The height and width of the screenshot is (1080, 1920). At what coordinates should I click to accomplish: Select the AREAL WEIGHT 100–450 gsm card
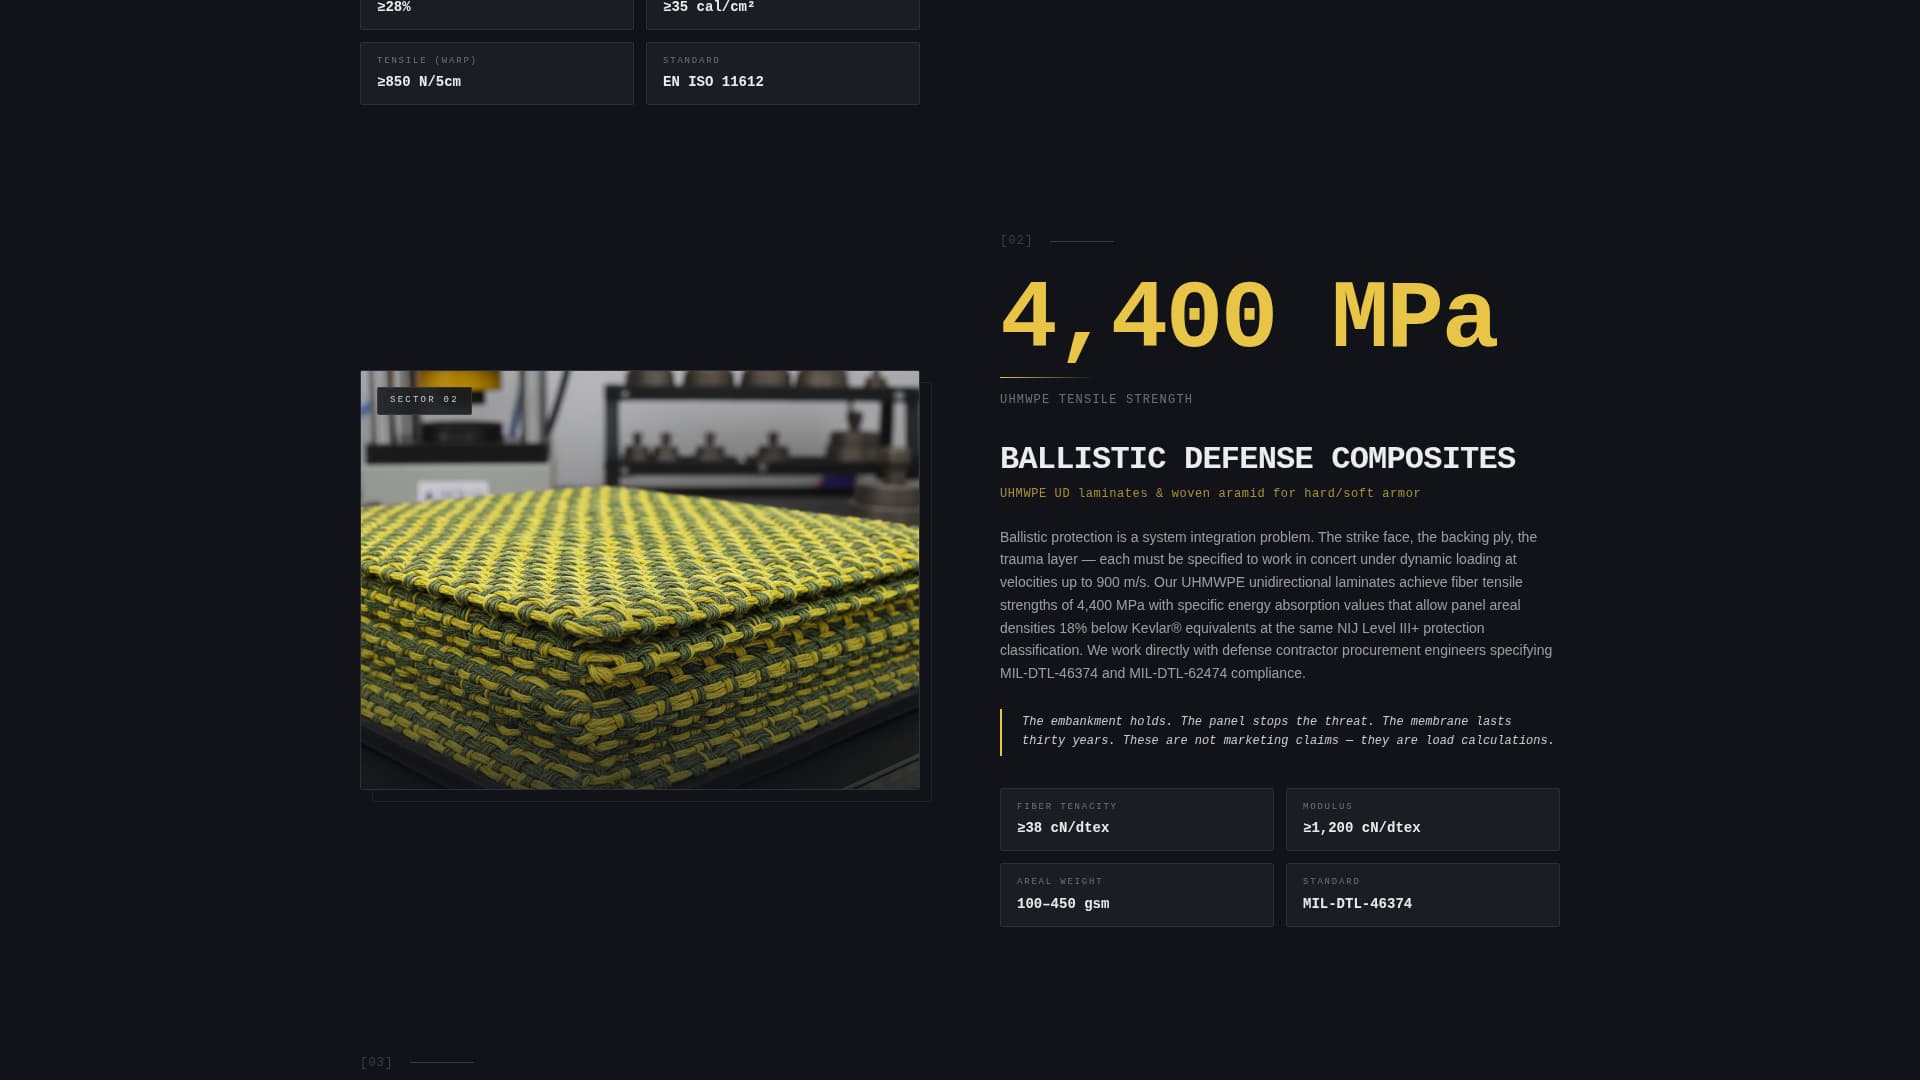click(1136, 895)
